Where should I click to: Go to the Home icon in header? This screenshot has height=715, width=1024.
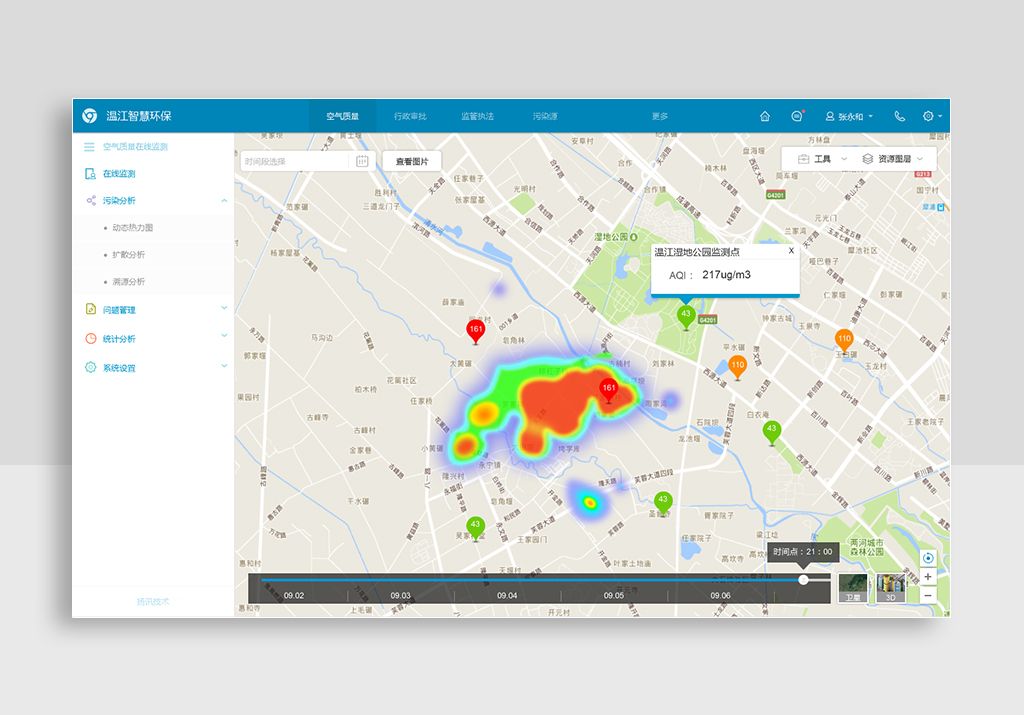(765, 116)
